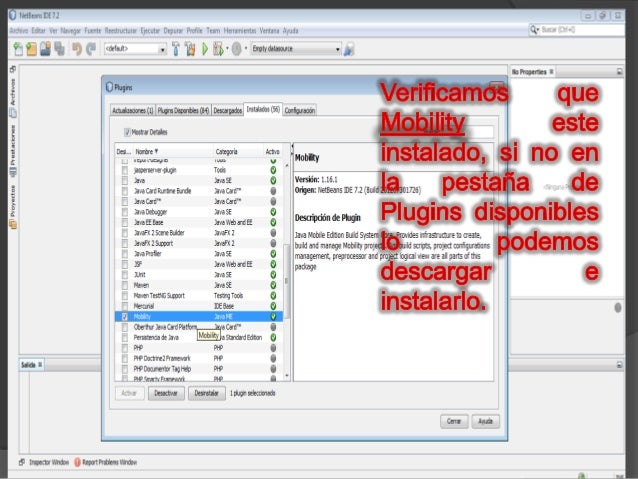Select the JavaFX 2 Scene Builder row

(x=199, y=233)
